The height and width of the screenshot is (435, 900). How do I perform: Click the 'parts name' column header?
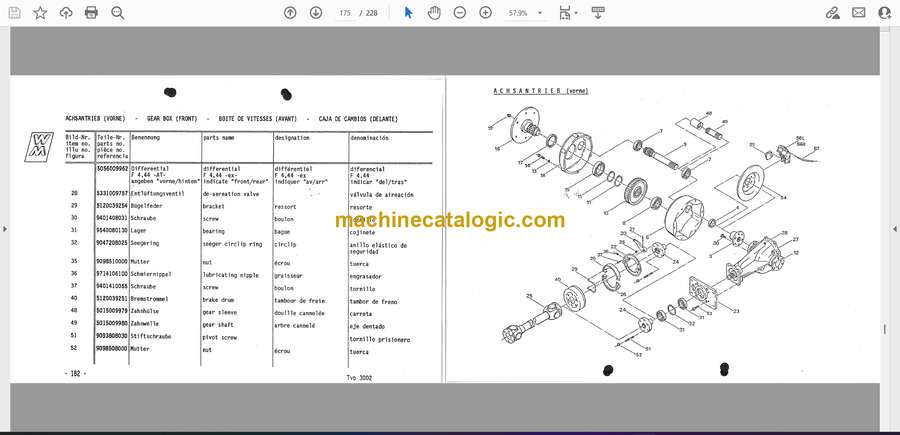(219, 138)
